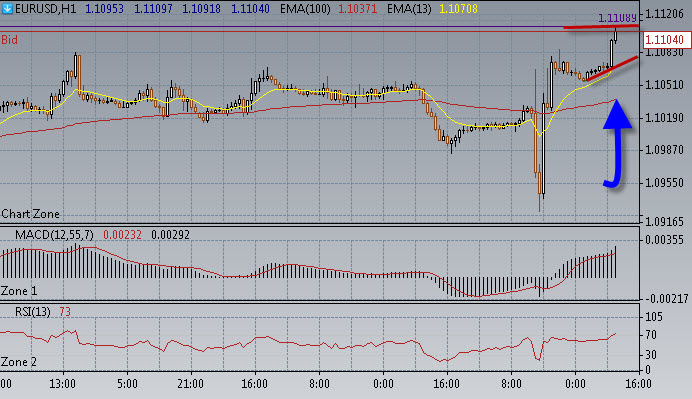Click the 1.09550 price axis label
Viewport: 692px width, 399px height.
pos(664,183)
